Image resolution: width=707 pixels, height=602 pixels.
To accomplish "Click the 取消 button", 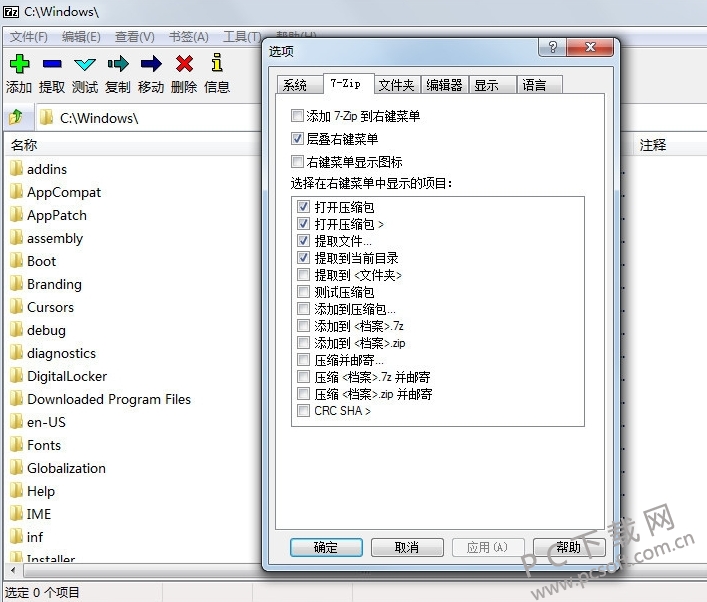I will click(407, 547).
